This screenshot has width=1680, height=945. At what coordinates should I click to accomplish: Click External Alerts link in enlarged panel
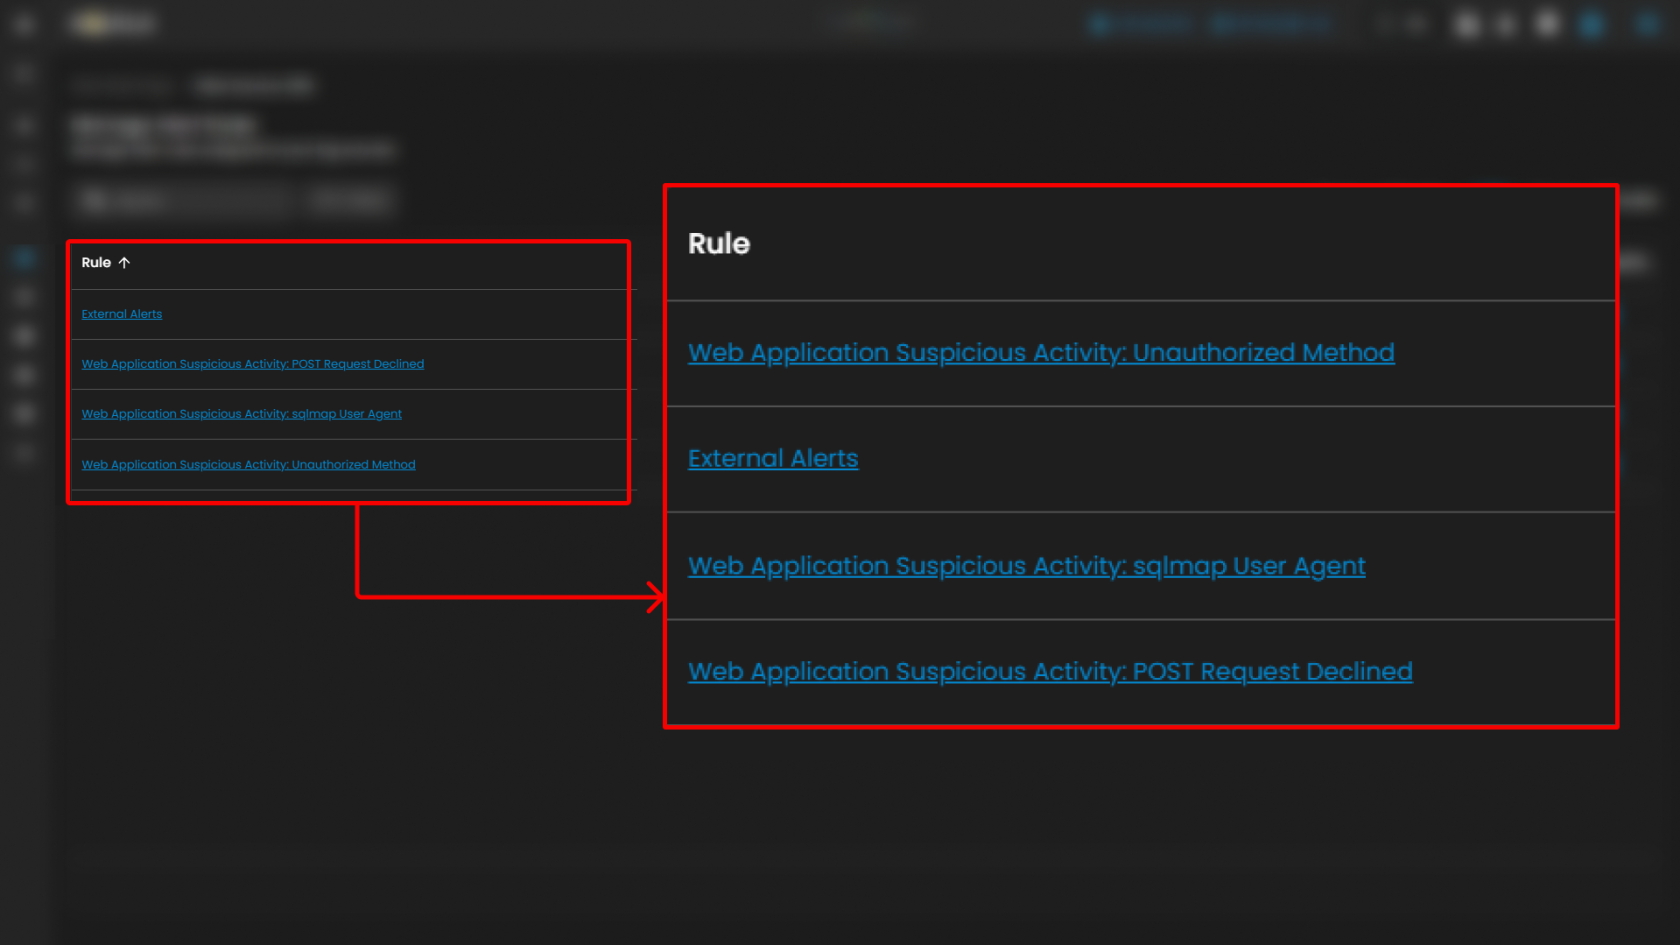[773, 459]
